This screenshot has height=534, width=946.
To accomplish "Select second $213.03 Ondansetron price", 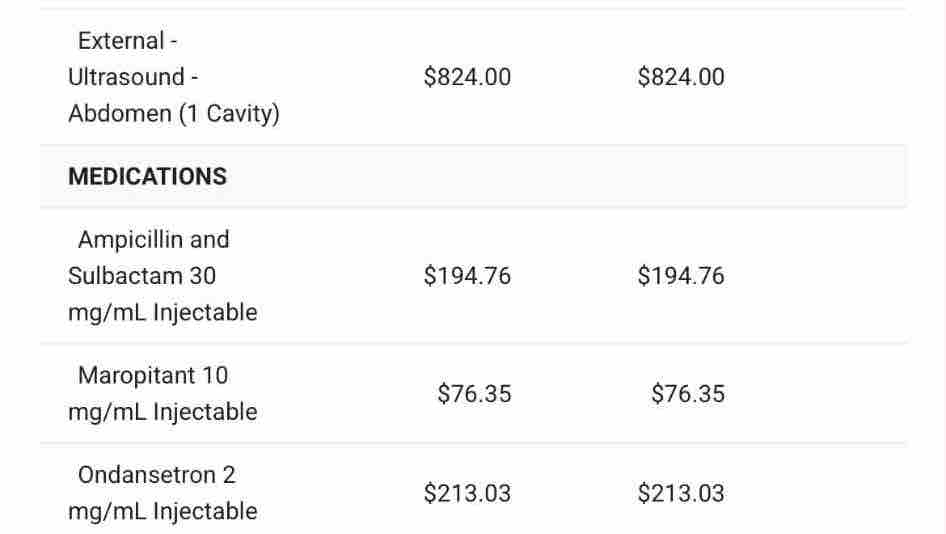I will pos(681,493).
